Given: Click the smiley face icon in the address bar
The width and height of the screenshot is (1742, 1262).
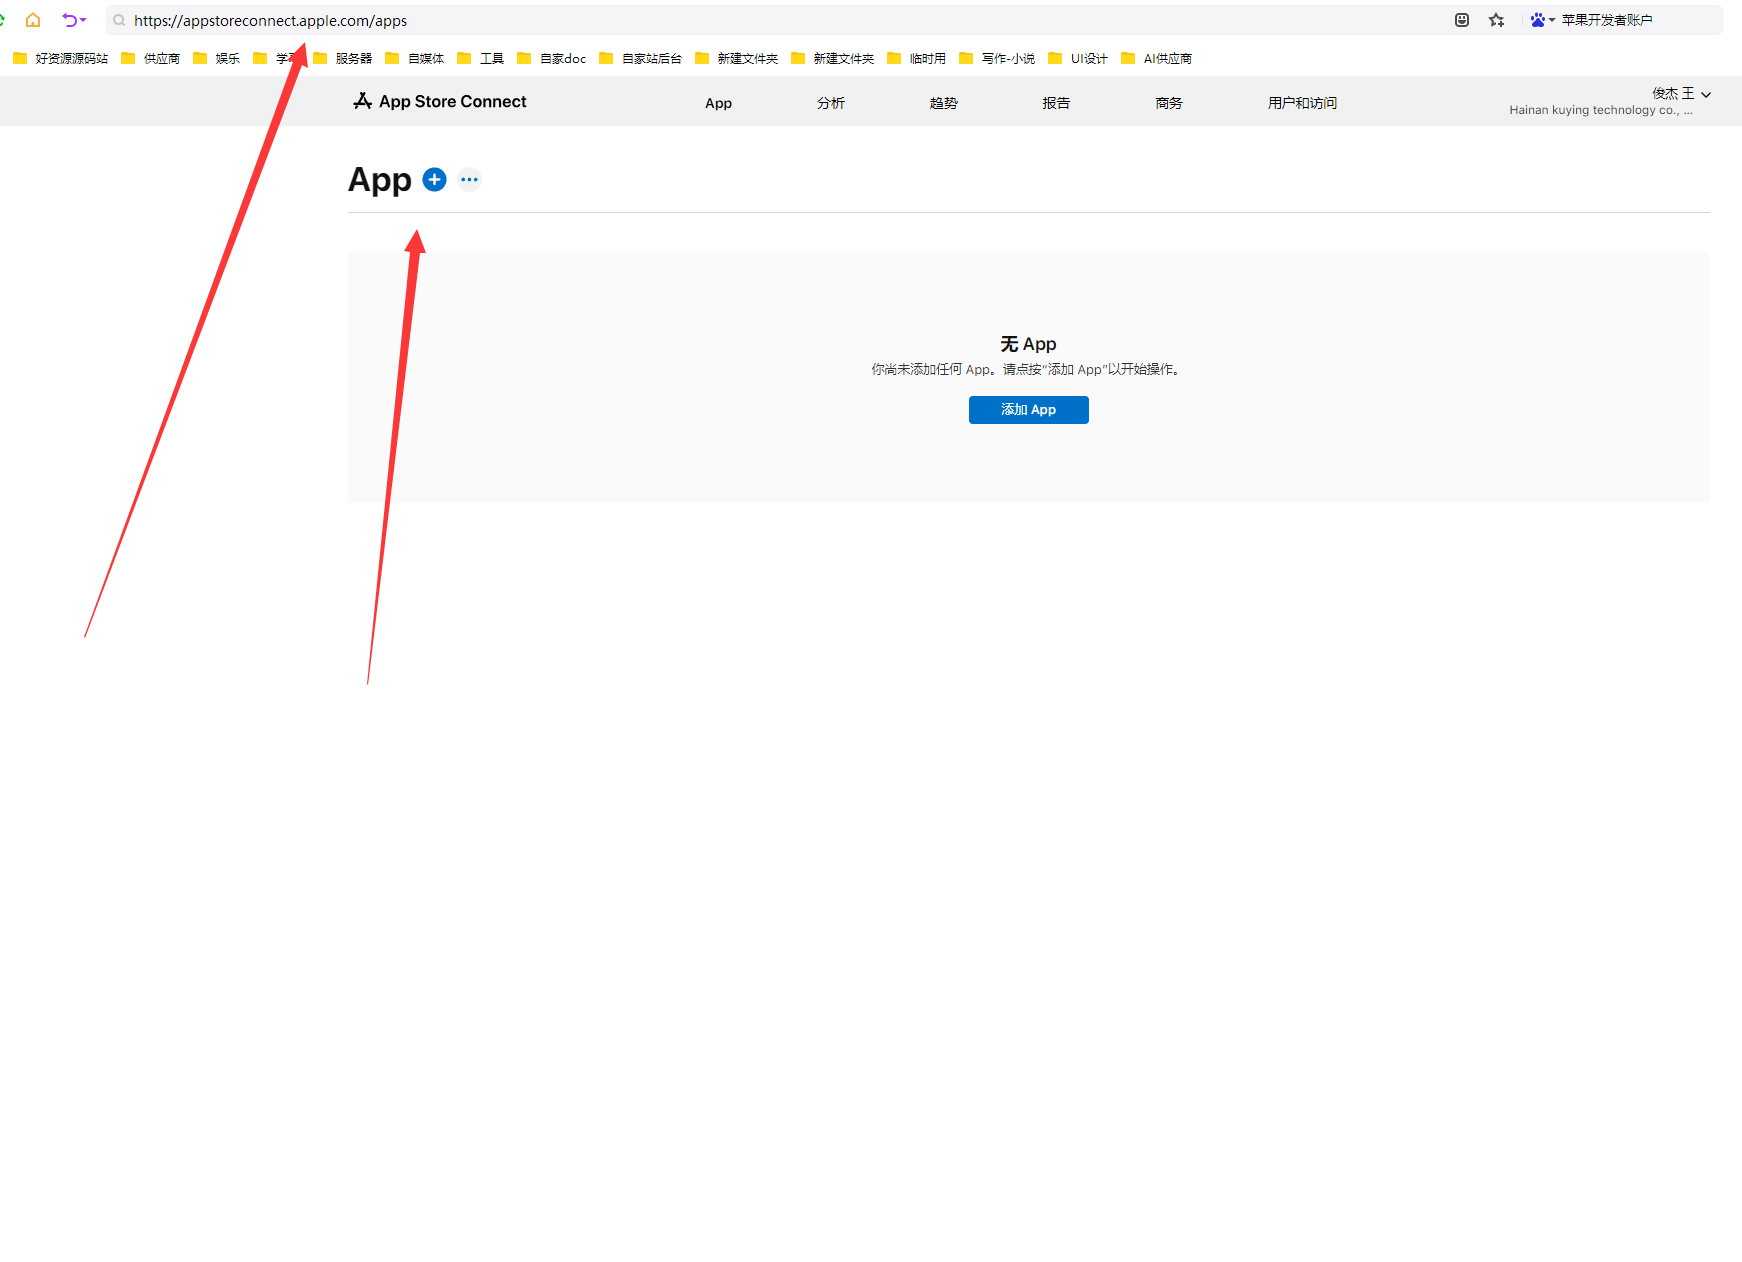Looking at the screenshot, I should (x=1462, y=20).
